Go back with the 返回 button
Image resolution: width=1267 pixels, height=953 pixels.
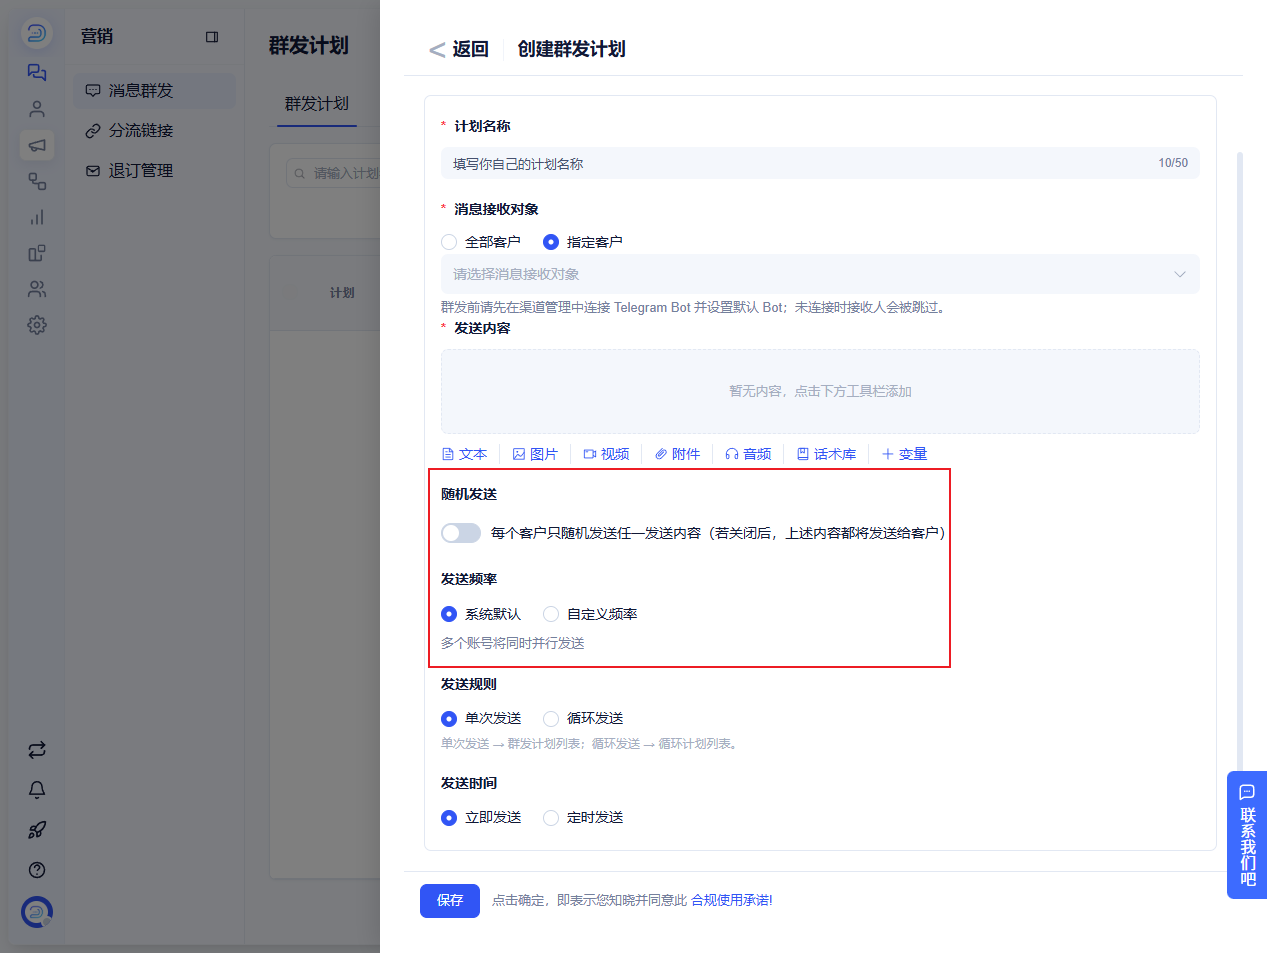459,49
